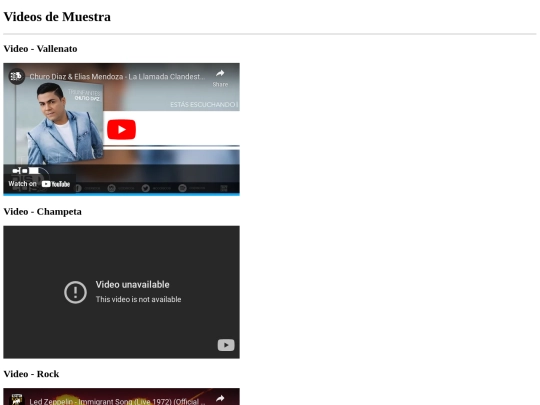Screen dimensions: 540x405
Task: Click the Video unavailable warning icon
Action: click(x=75, y=292)
